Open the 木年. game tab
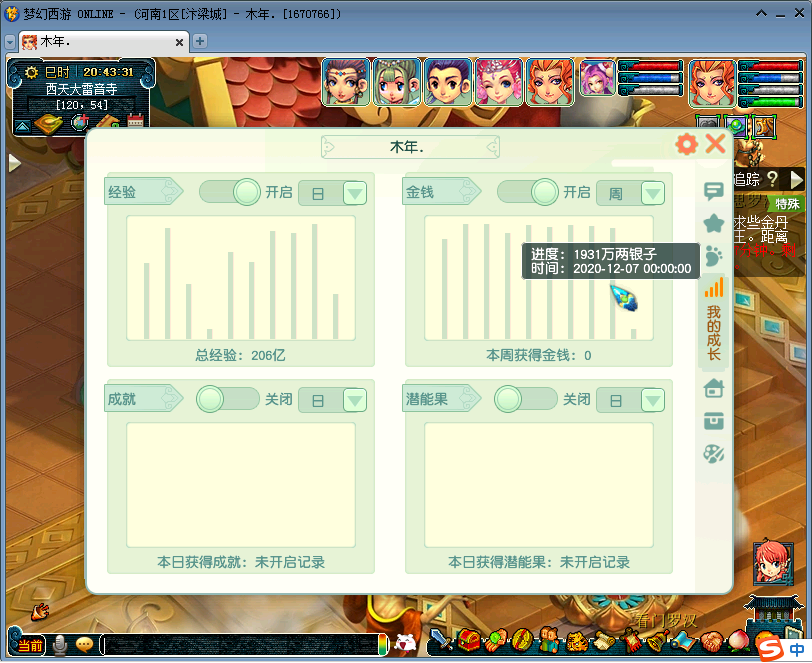Image resolution: width=812 pixels, height=663 pixels. click(104, 42)
